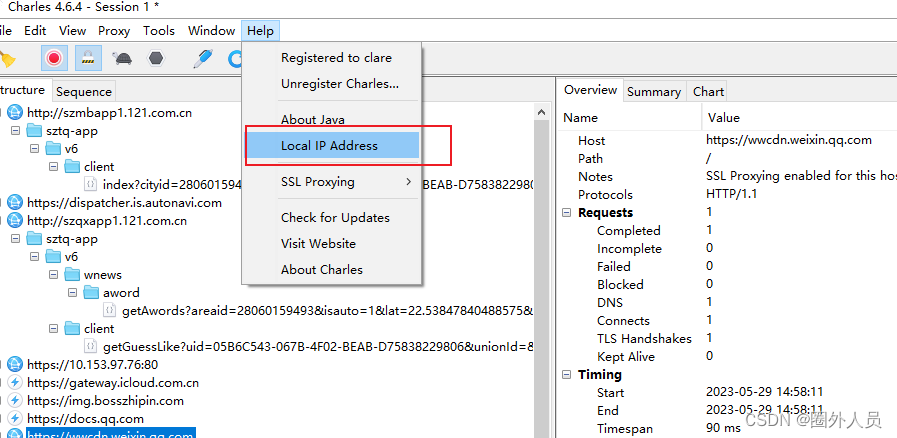Toggle throttling with the turtle icon
Viewport: 897px width, 438px height.
coord(122,58)
